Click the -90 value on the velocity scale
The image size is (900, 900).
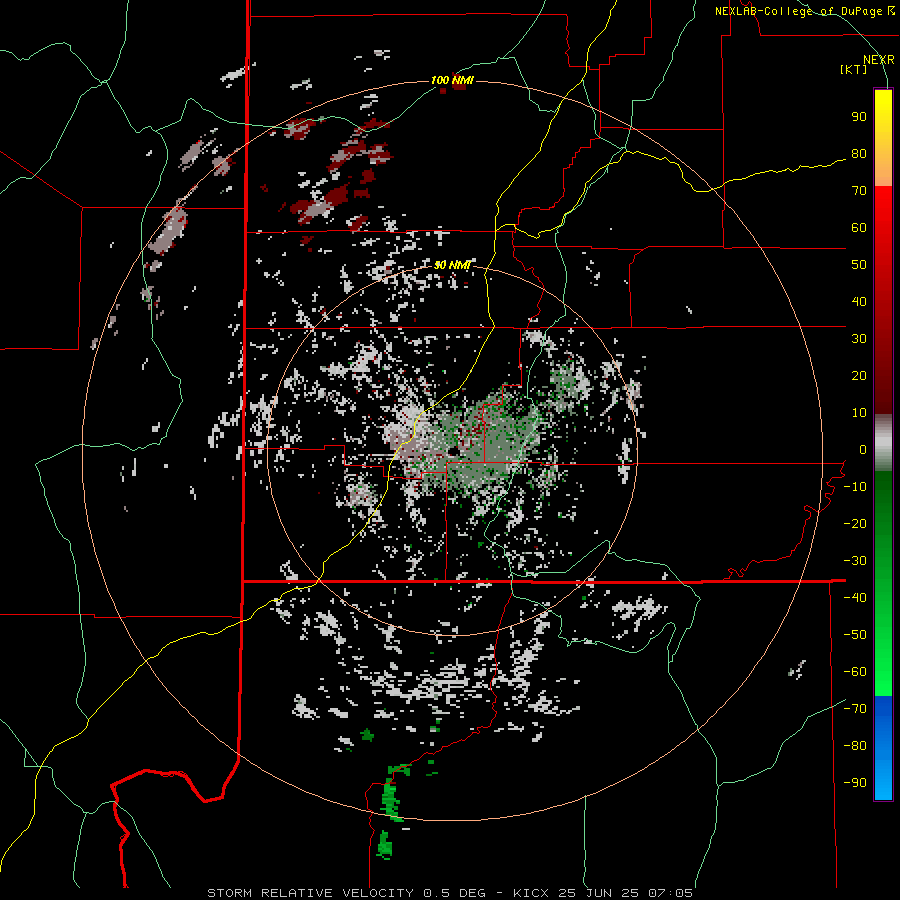[x=855, y=783]
